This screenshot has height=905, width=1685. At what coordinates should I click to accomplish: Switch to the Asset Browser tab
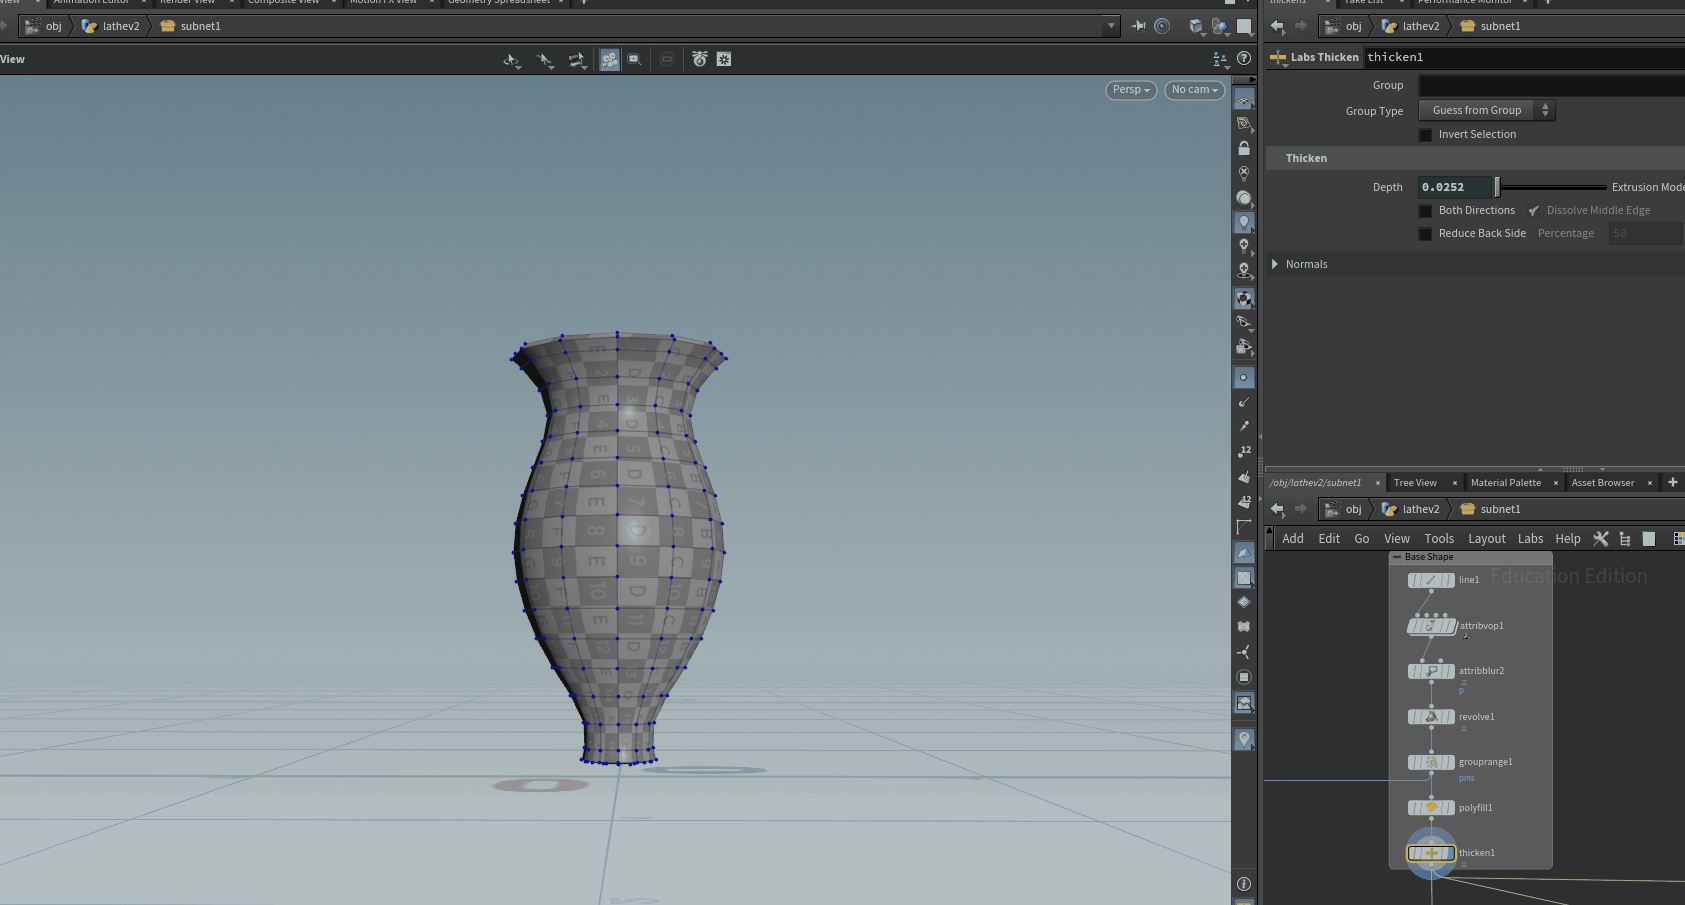[1603, 483]
